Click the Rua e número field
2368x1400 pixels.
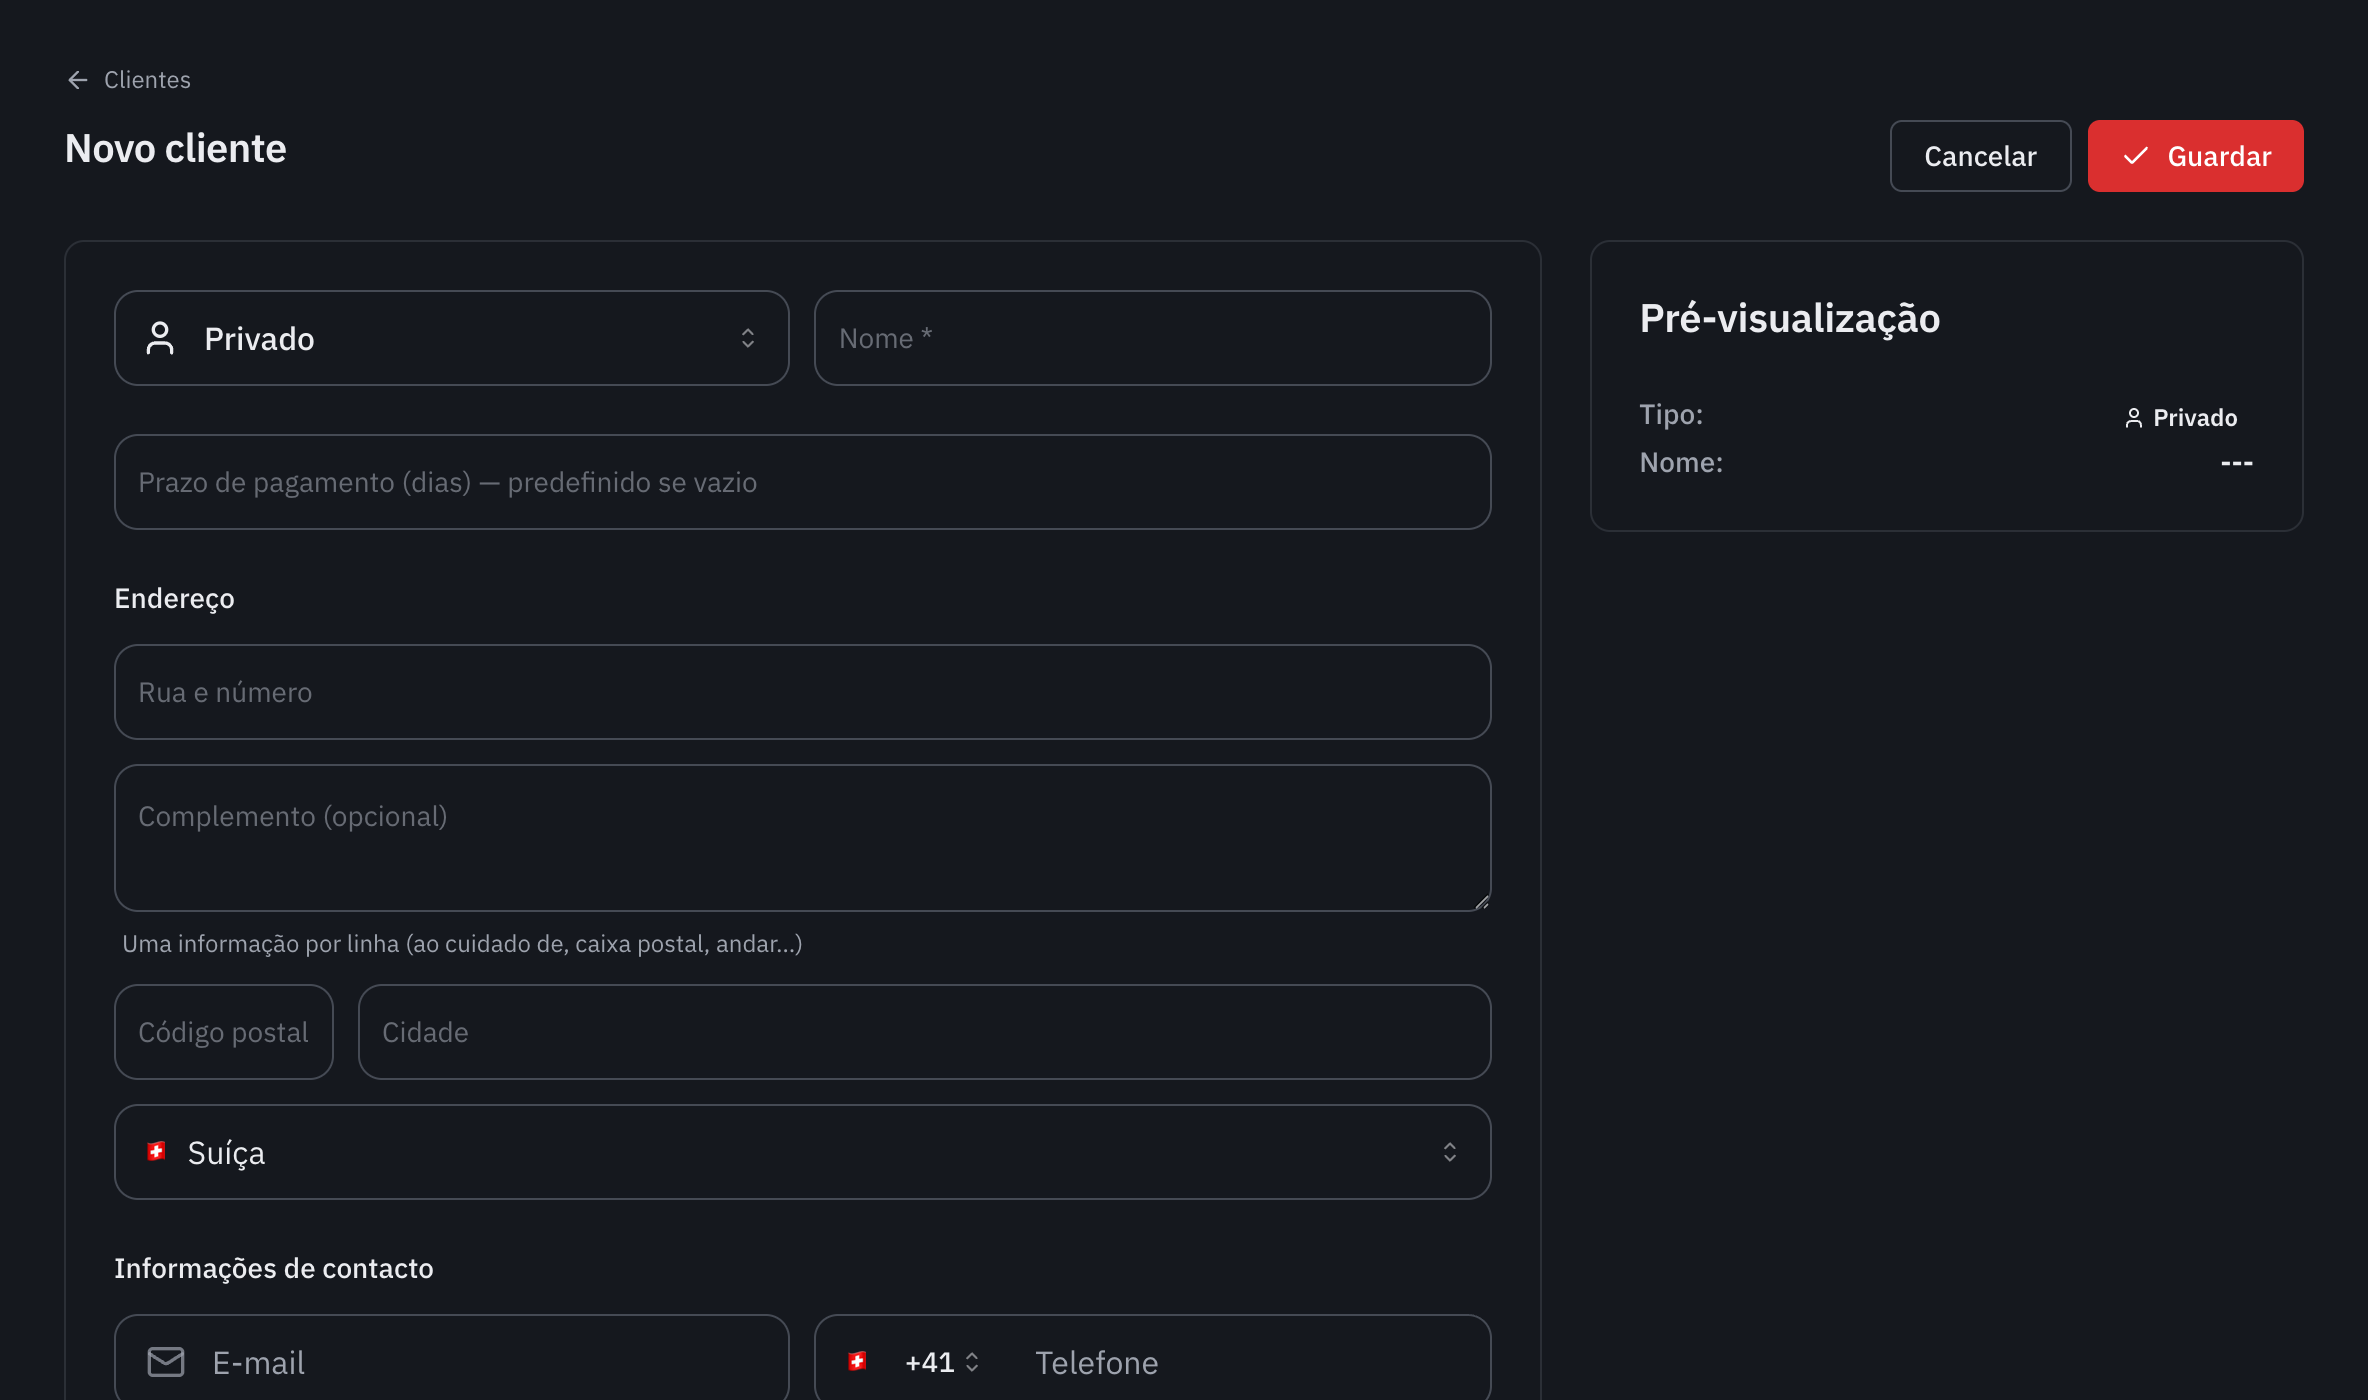tap(802, 692)
